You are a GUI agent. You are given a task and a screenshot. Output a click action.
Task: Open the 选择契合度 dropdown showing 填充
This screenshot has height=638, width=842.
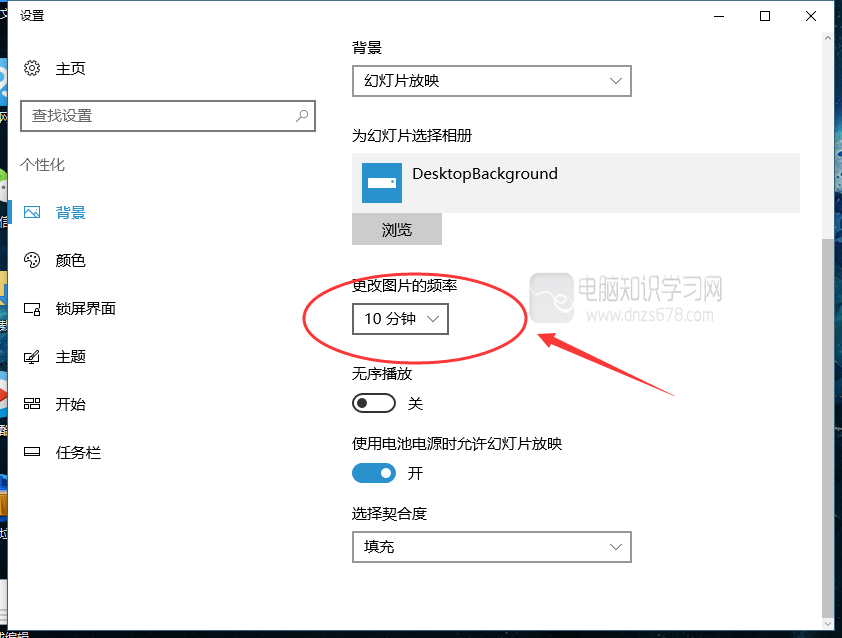pyautogui.click(x=491, y=547)
